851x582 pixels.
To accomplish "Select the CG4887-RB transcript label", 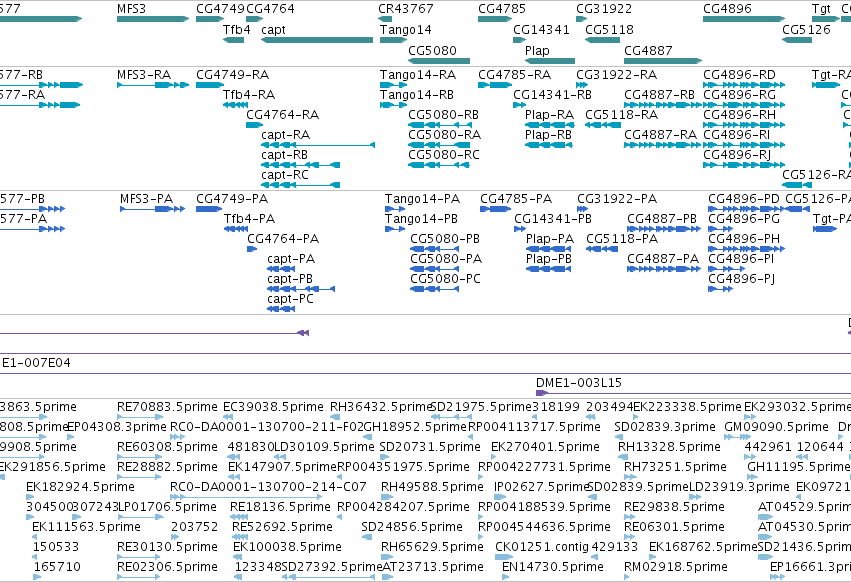I will coord(659,94).
